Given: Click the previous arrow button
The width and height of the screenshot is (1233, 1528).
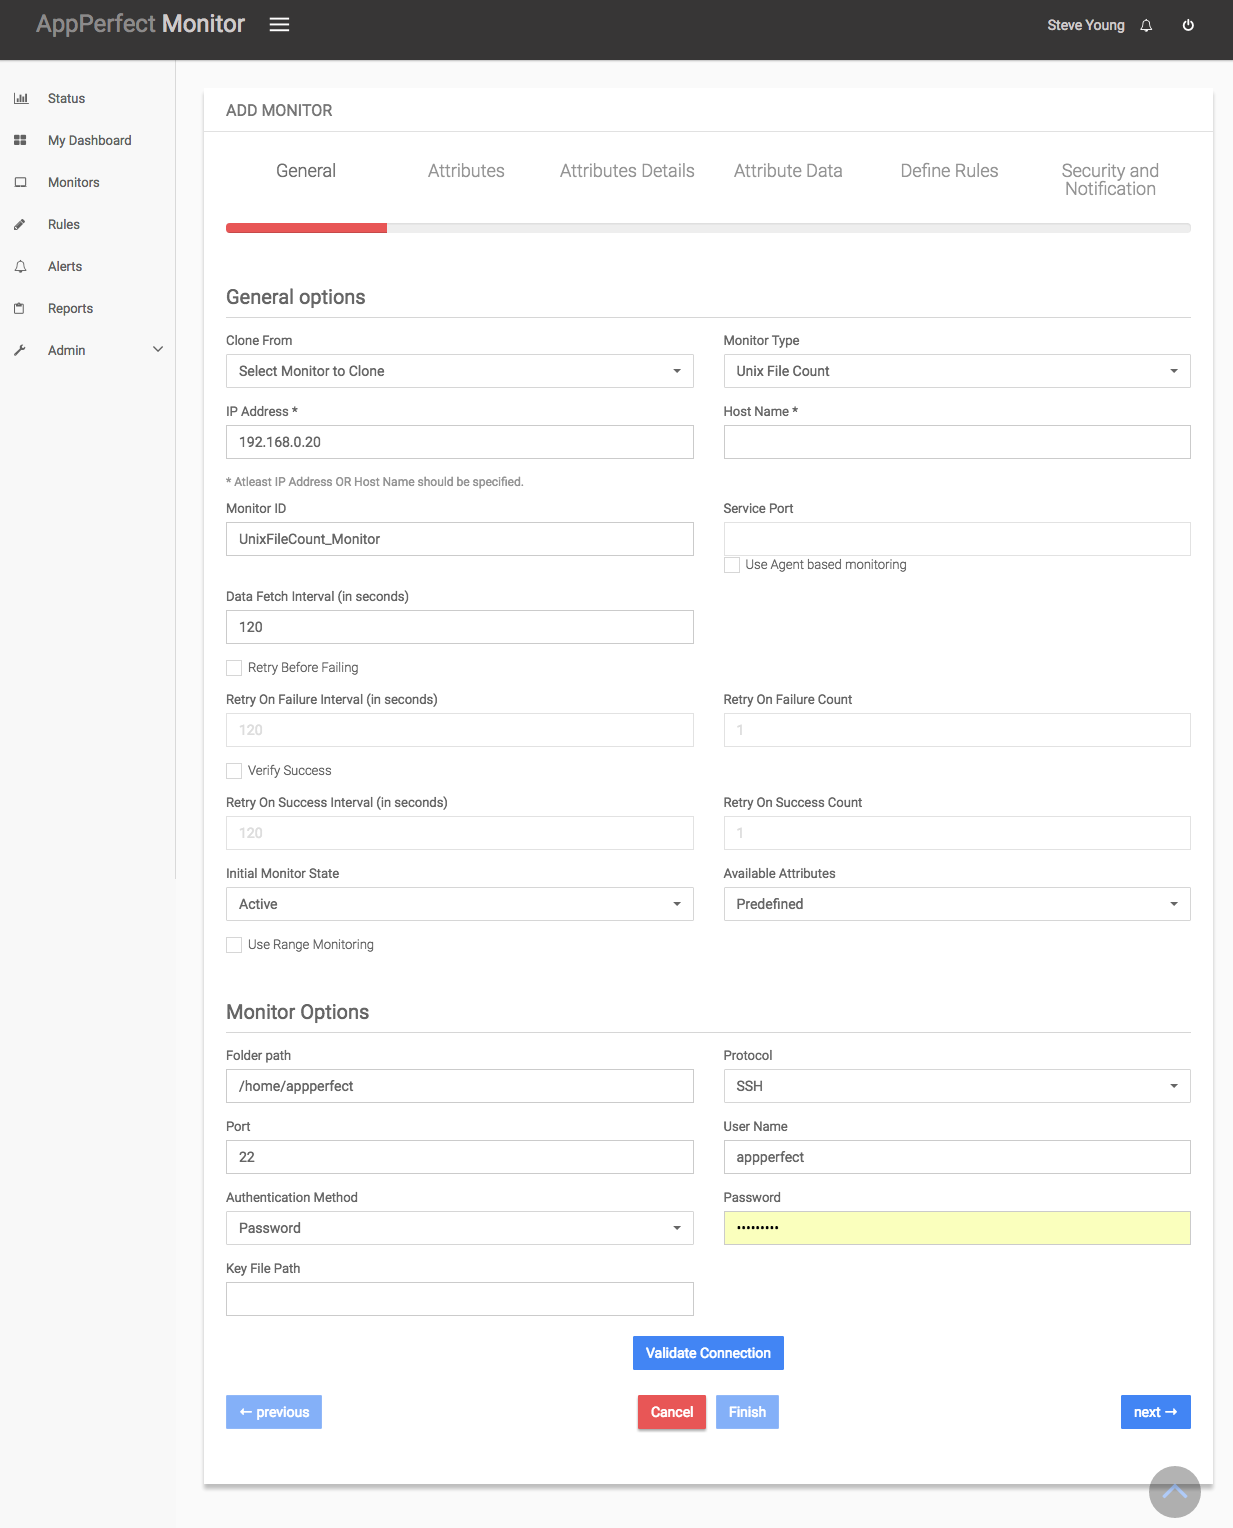Looking at the screenshot, I should pos(274,1412).
